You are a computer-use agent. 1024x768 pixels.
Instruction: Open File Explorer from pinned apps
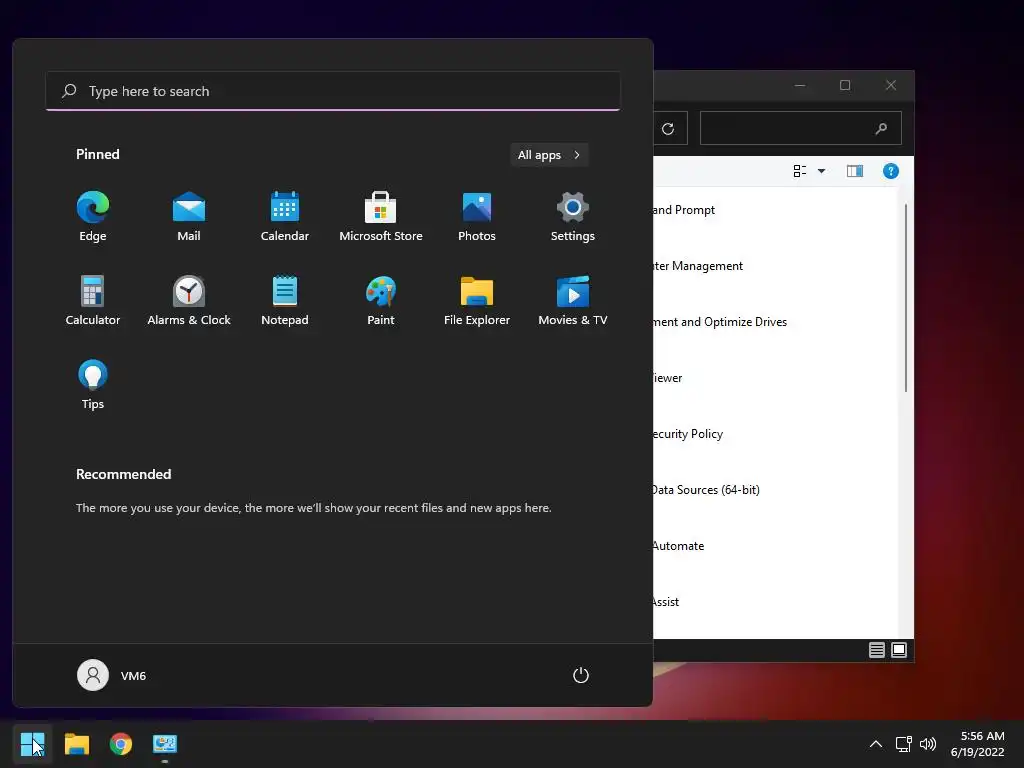click(477, 300)
